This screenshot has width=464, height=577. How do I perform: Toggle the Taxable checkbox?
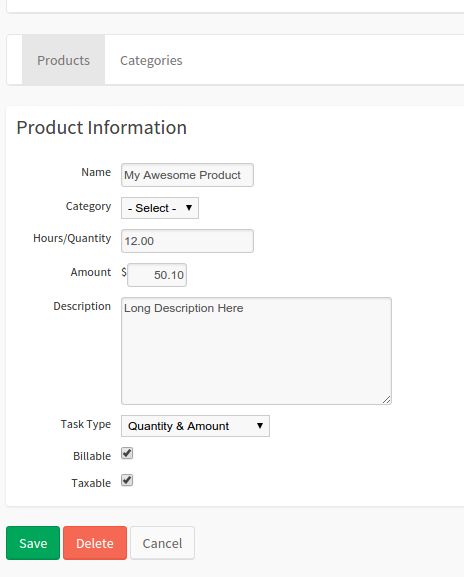click(127, 480)
